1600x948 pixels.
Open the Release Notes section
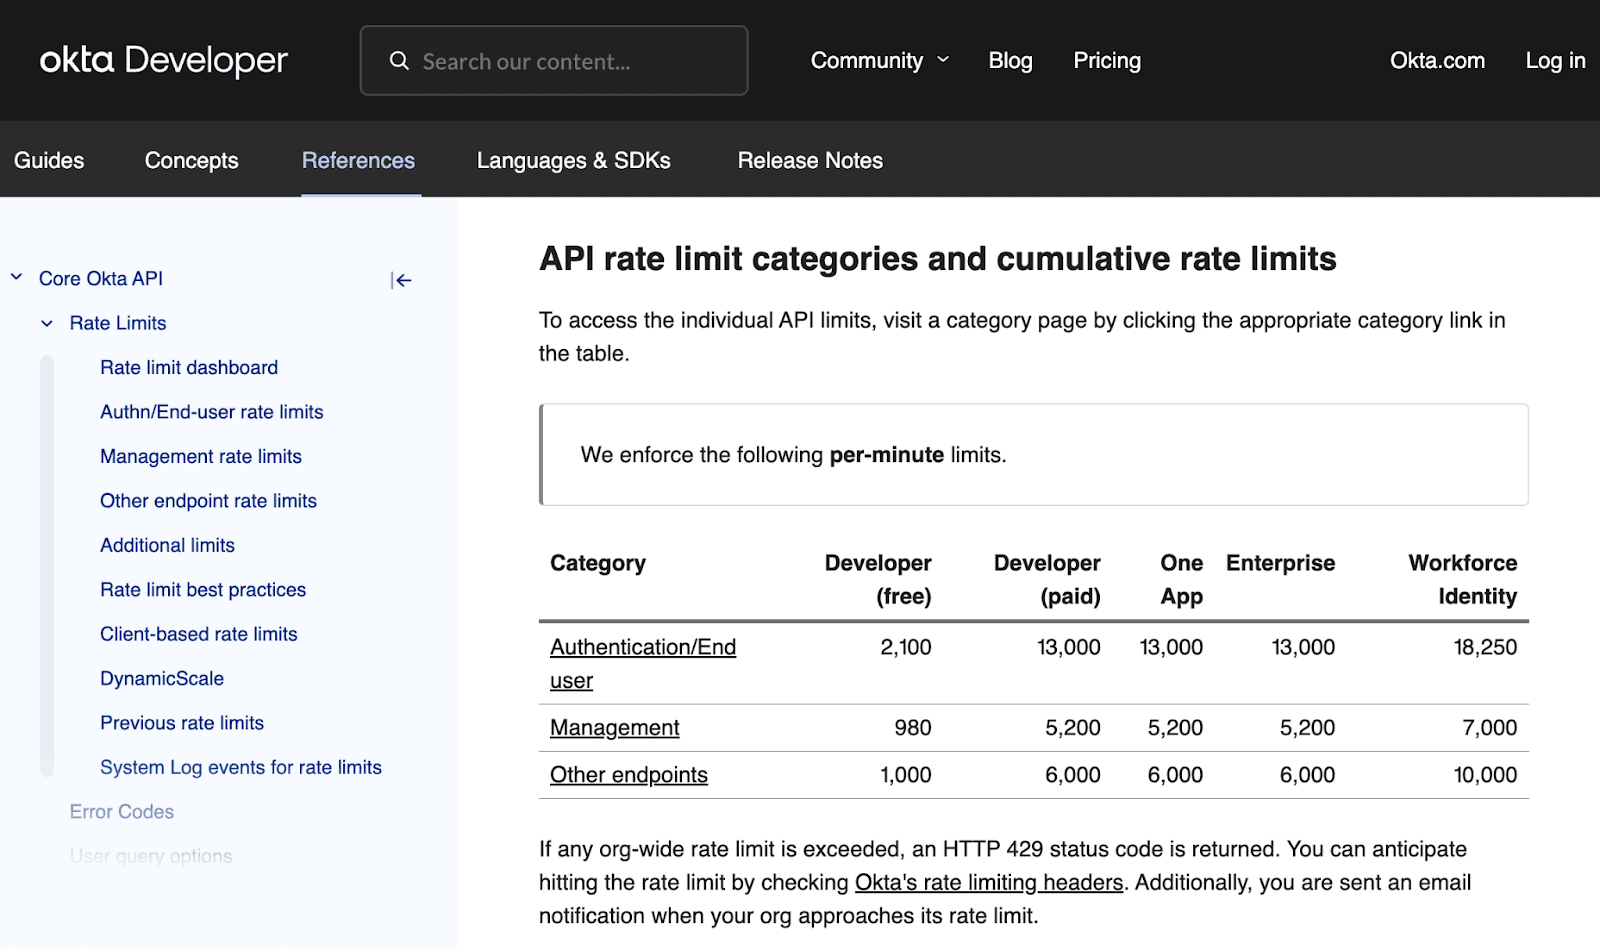point(809,160)
